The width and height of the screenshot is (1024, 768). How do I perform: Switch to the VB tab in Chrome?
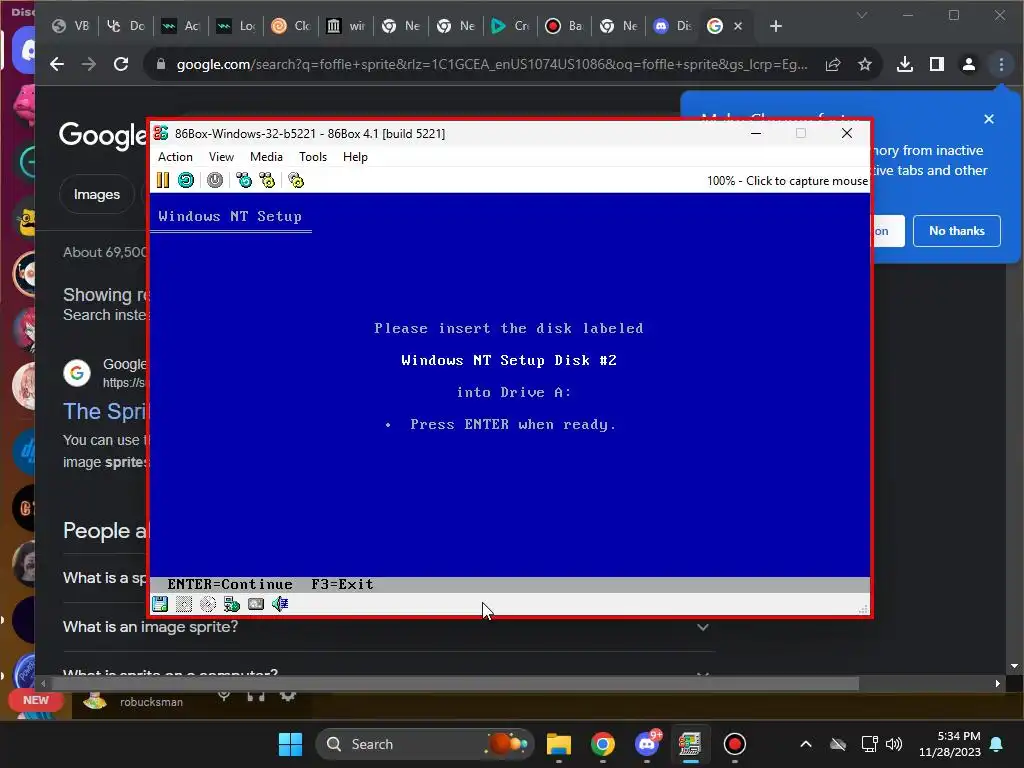coord(71,26)
